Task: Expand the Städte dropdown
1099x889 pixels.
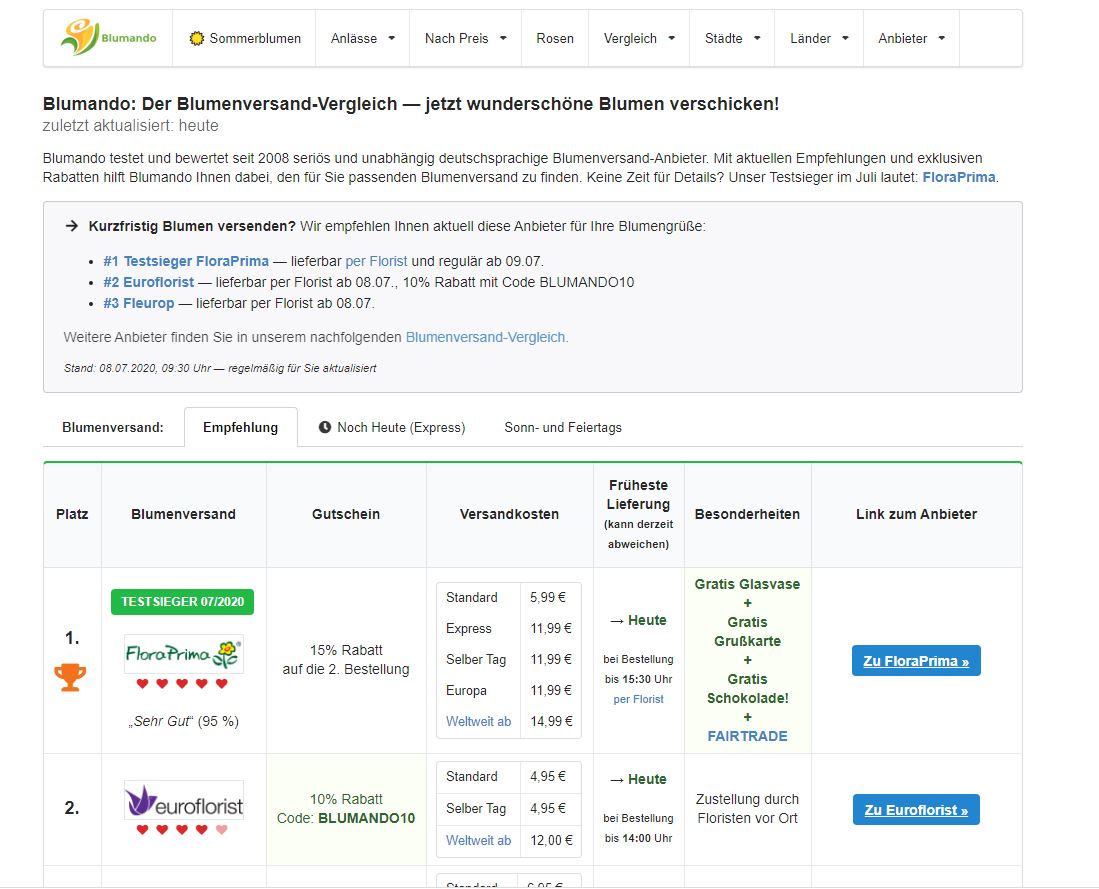Action: tap(732, 39)
